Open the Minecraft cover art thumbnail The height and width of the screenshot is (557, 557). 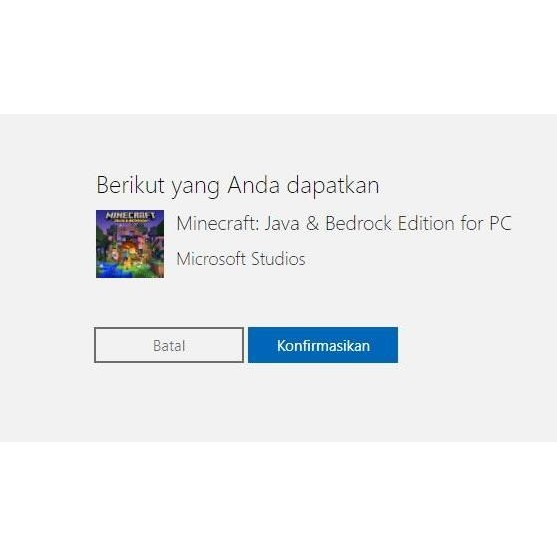(130, 244)
